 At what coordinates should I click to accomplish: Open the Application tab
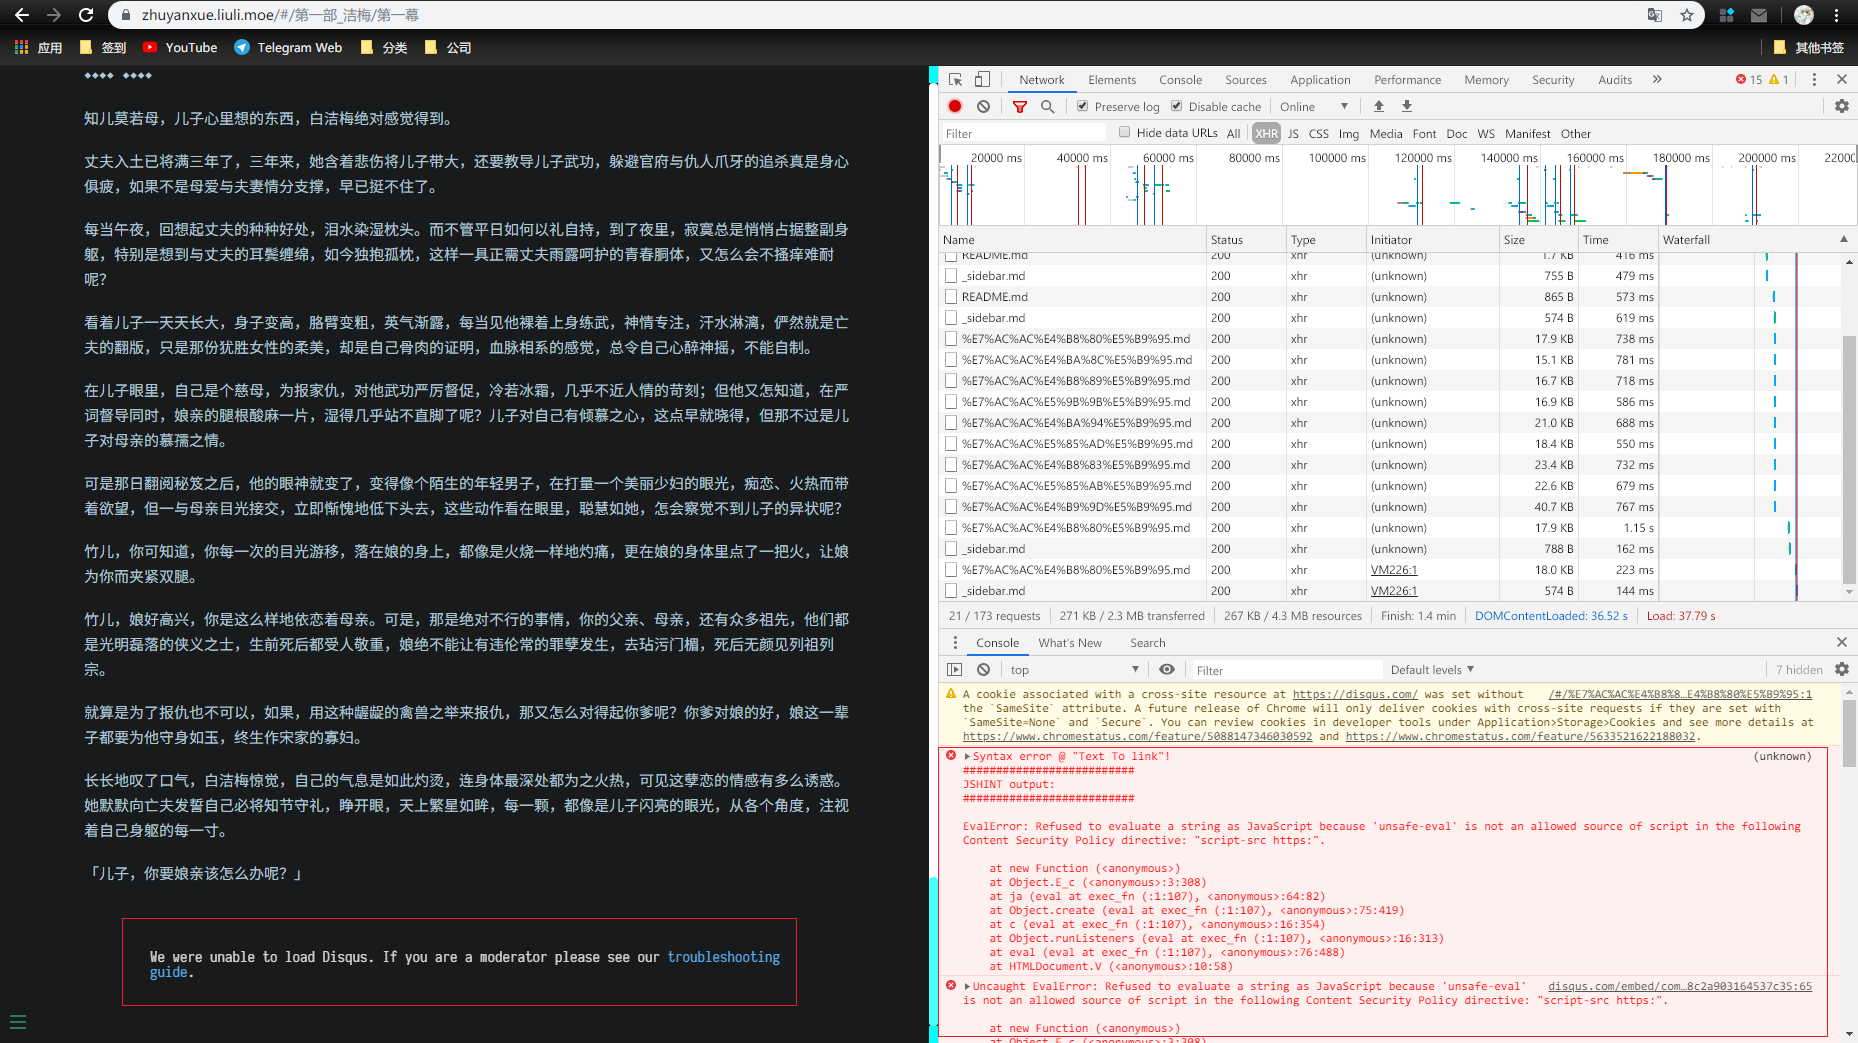click(1320, 80)
